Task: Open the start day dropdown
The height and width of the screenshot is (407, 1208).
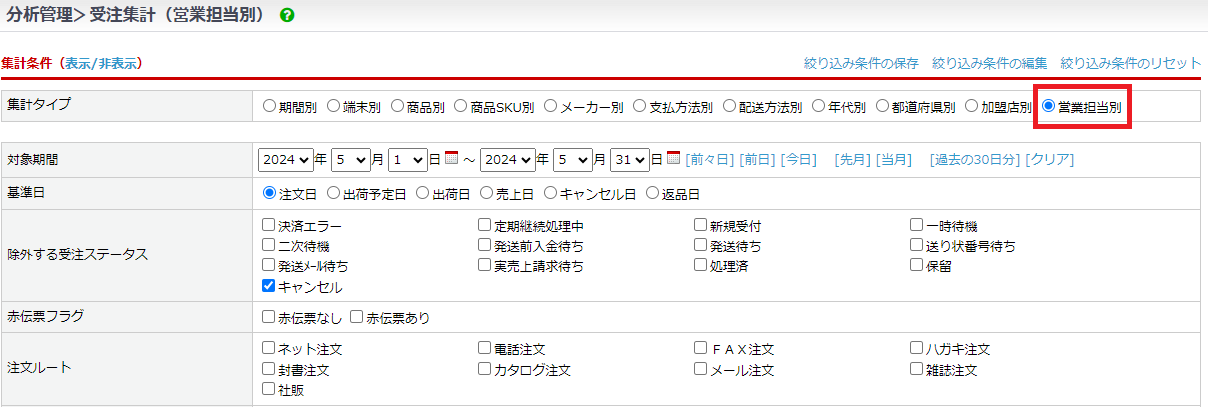Action: (407, 159)
